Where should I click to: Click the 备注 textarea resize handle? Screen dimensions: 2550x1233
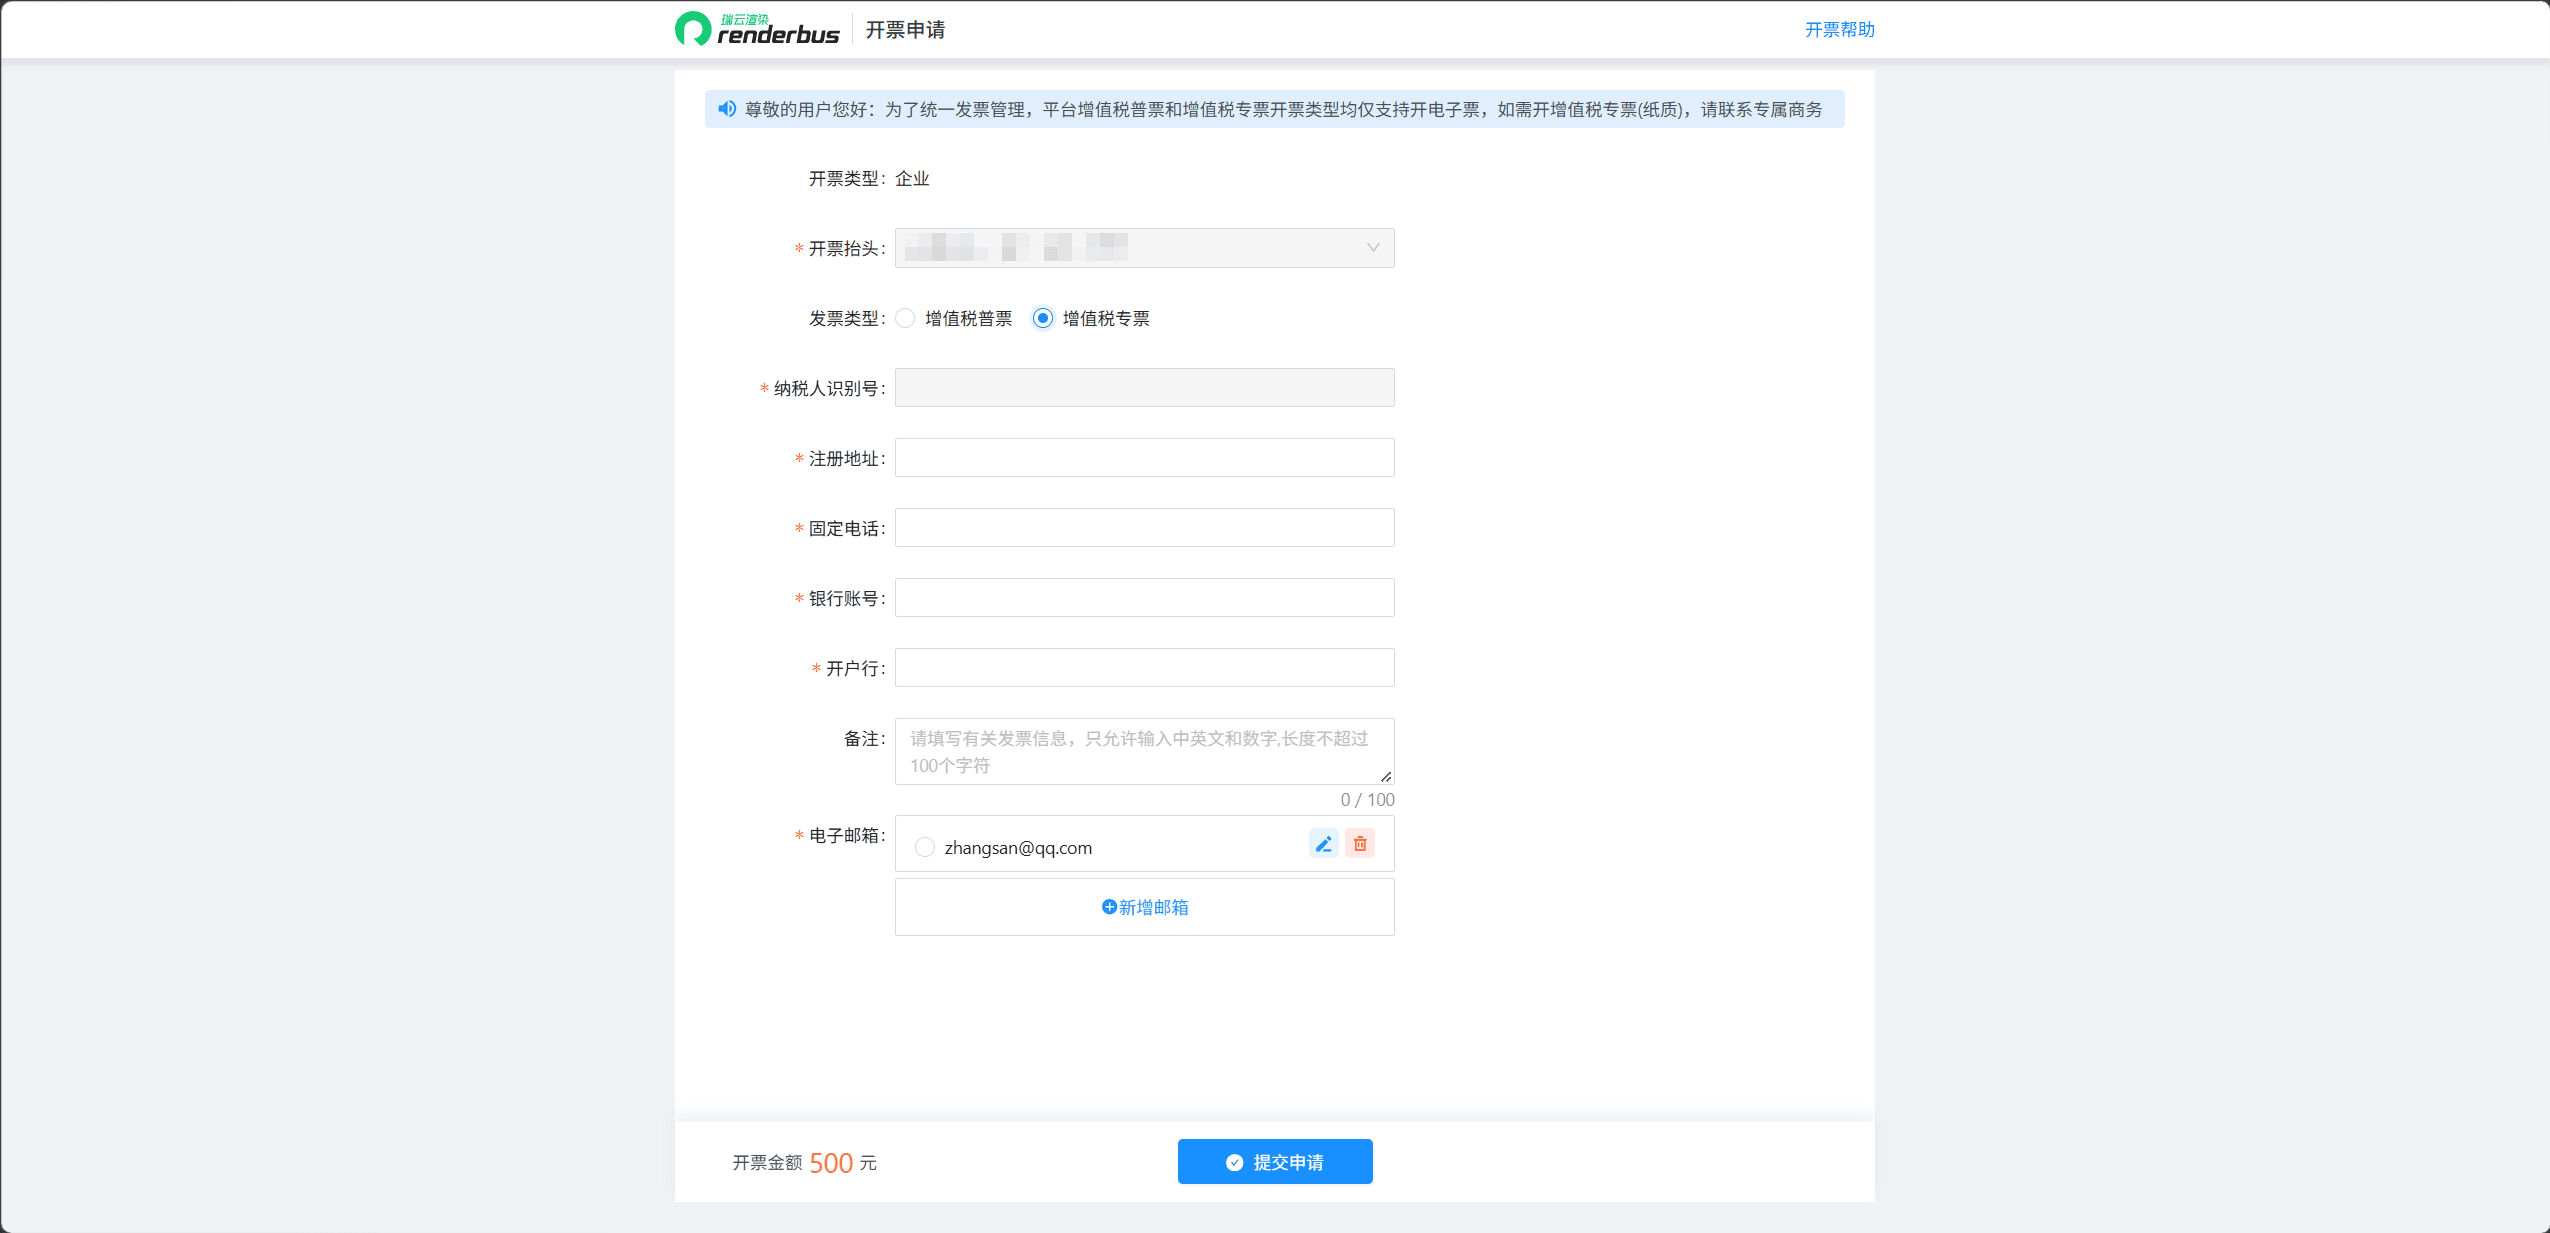pos(1386,776)
